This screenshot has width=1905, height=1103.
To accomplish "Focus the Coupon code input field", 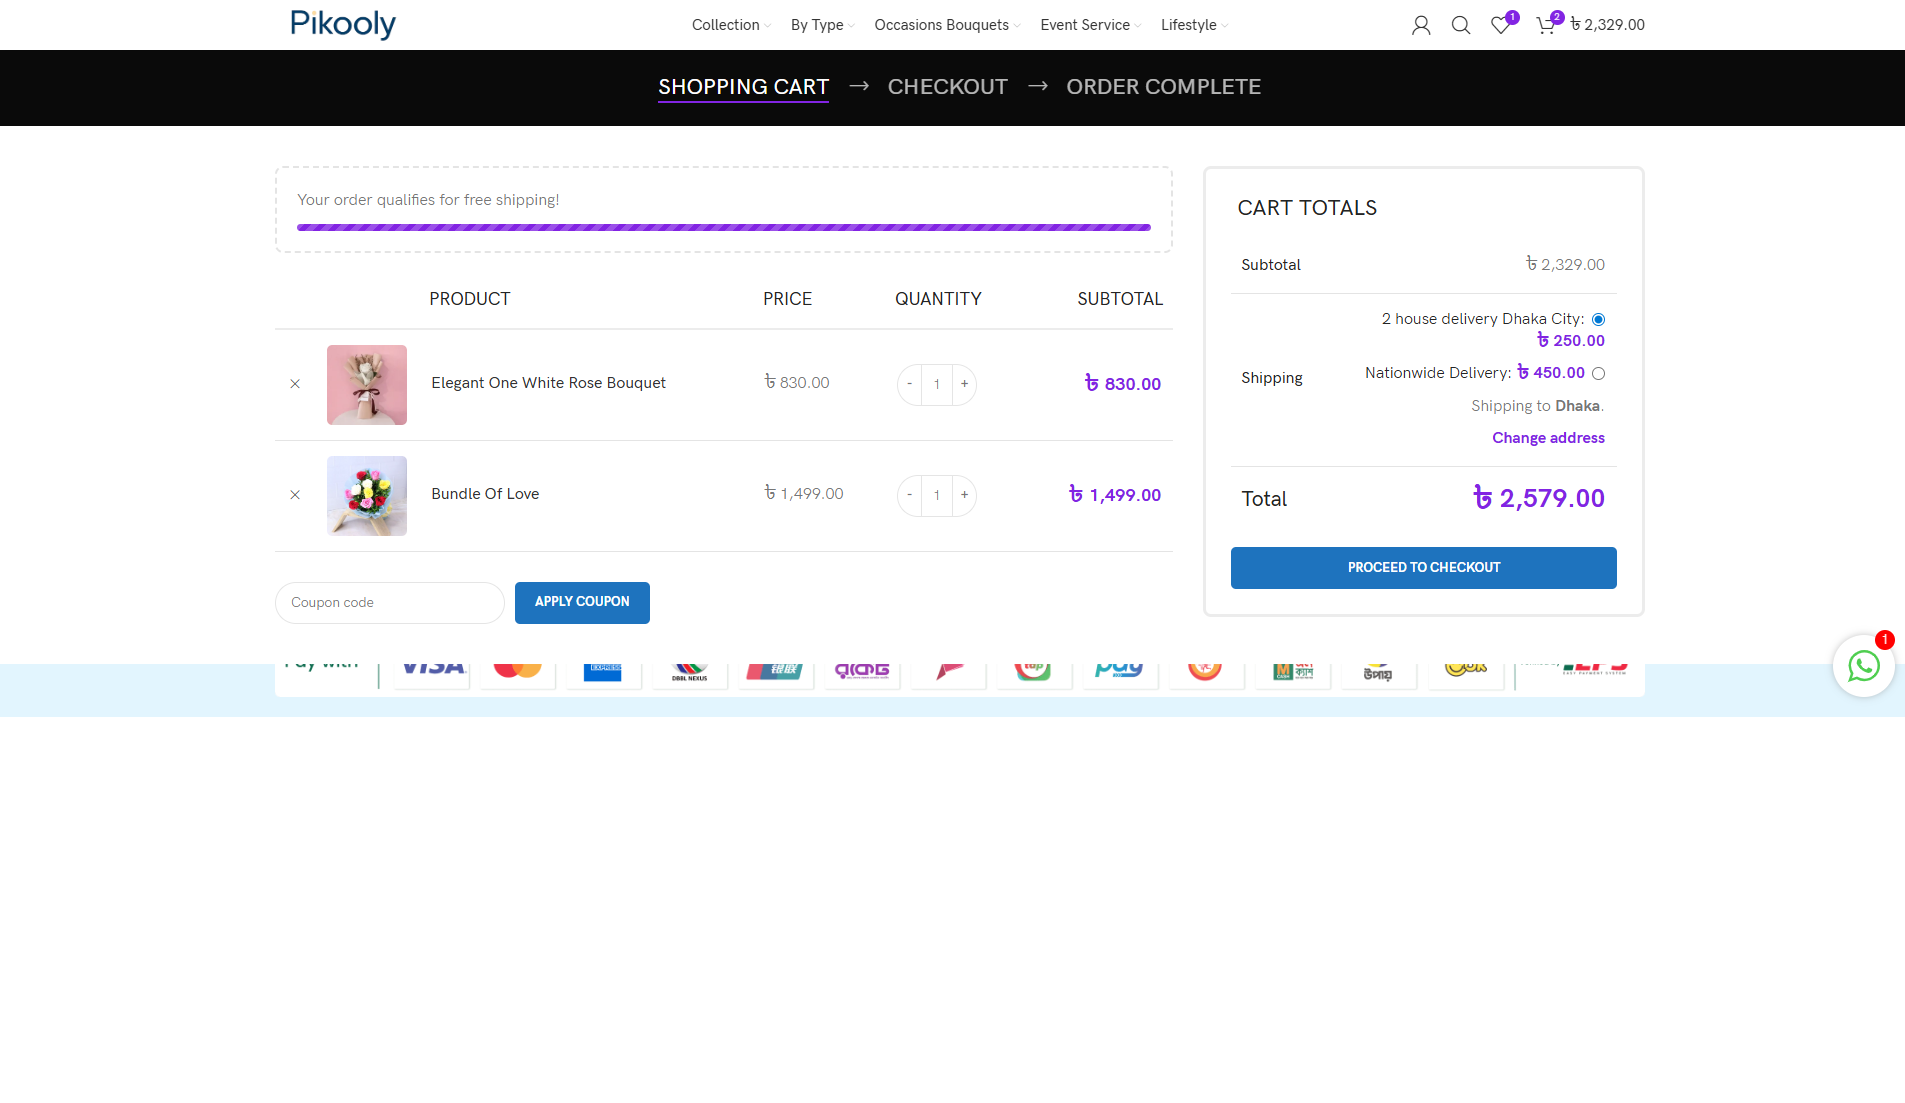I will pyautogui.click(x=389, y=603).
